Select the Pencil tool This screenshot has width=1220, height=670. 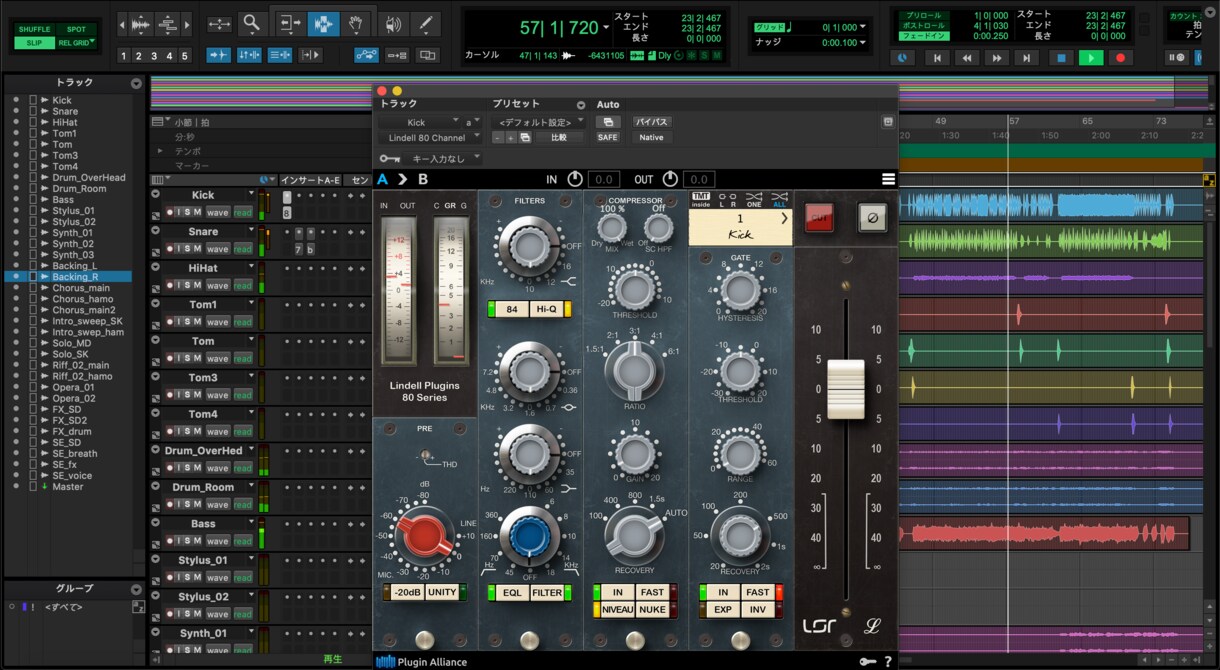point(425,23)
